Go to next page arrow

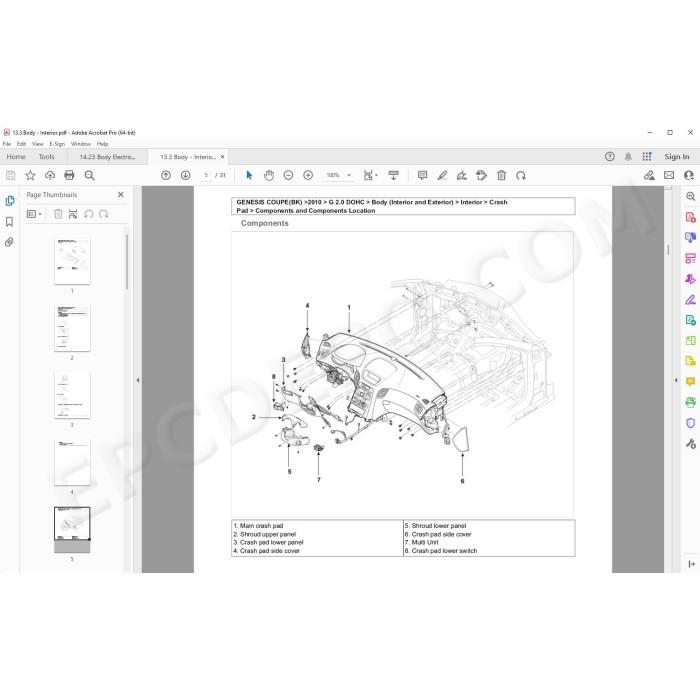[186, 175]
